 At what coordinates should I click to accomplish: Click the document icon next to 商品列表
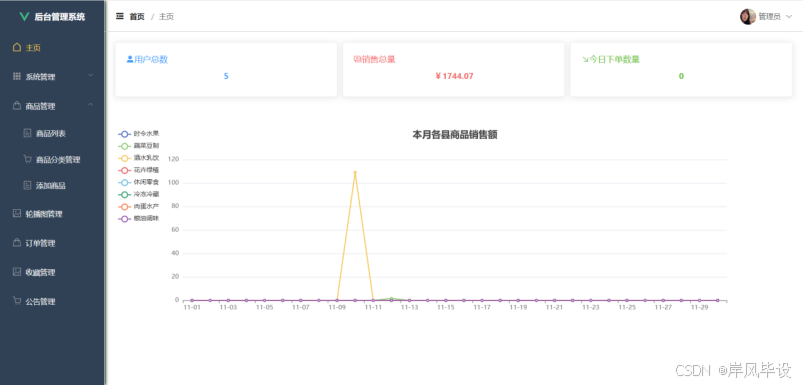27,133
